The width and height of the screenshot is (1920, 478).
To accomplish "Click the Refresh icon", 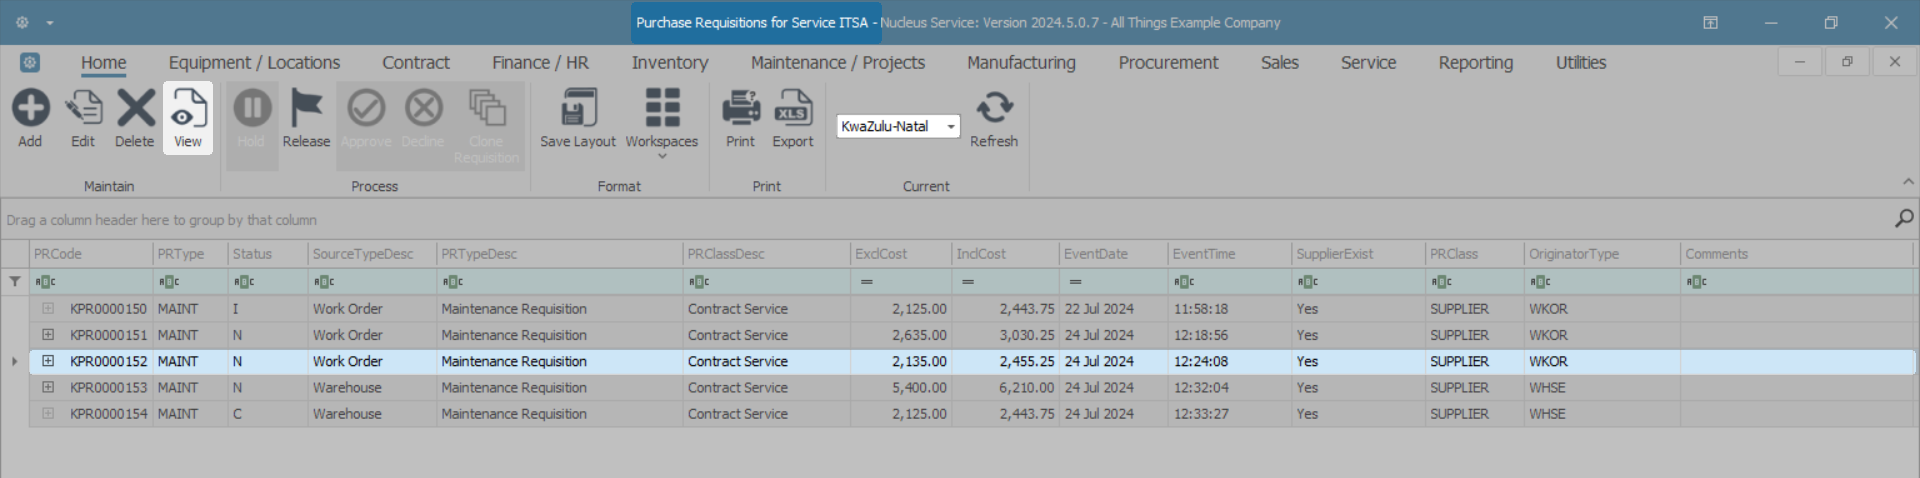I will [994, 108].
